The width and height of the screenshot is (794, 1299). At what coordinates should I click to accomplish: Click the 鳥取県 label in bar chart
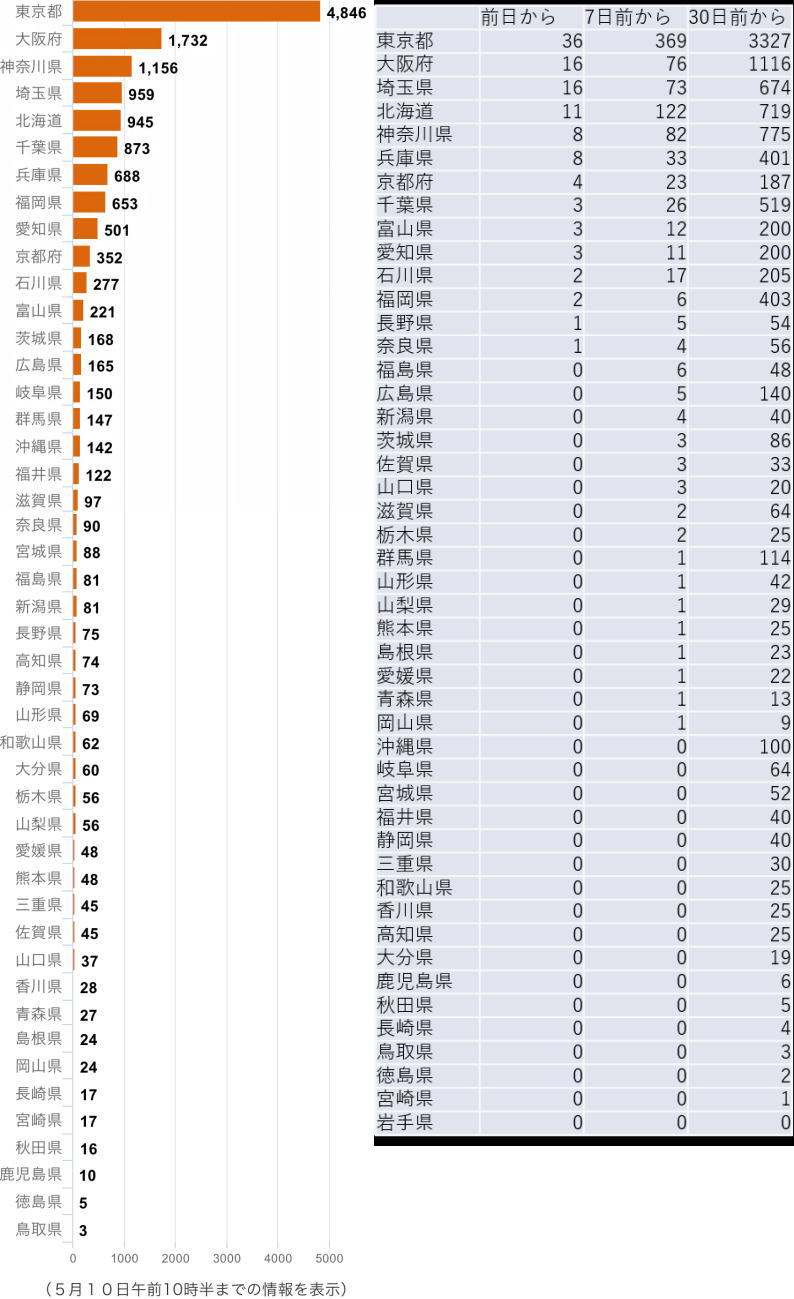(39, 1229)
